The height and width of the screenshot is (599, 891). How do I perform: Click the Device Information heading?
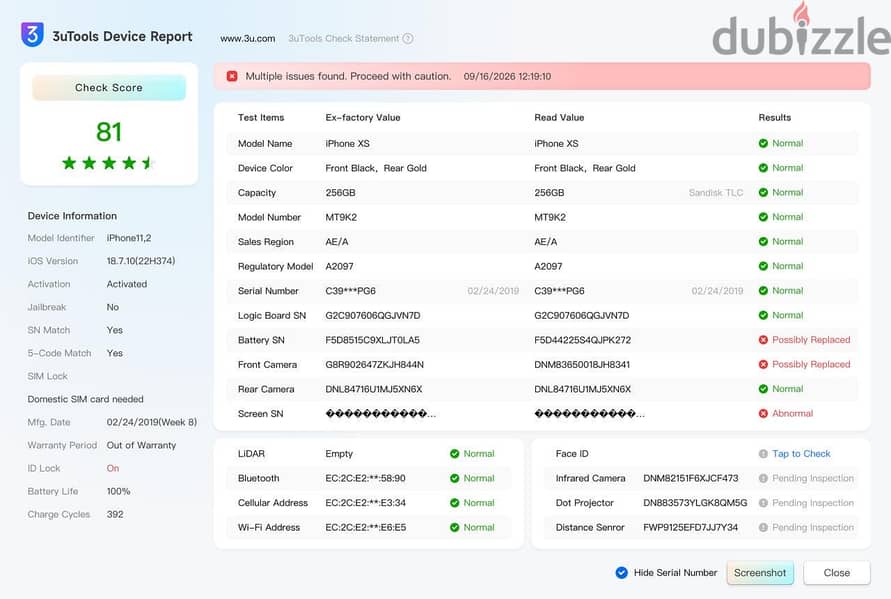click(72, 216)
